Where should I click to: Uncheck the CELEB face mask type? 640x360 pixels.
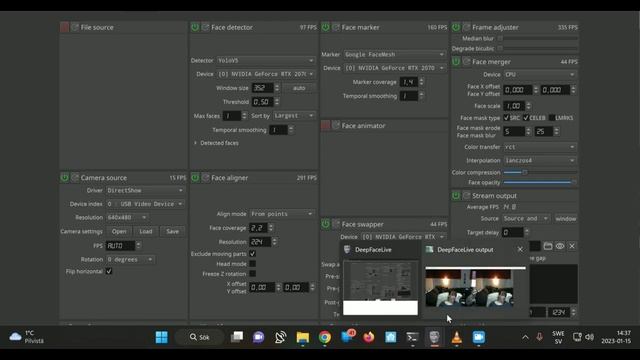[526, 118]
